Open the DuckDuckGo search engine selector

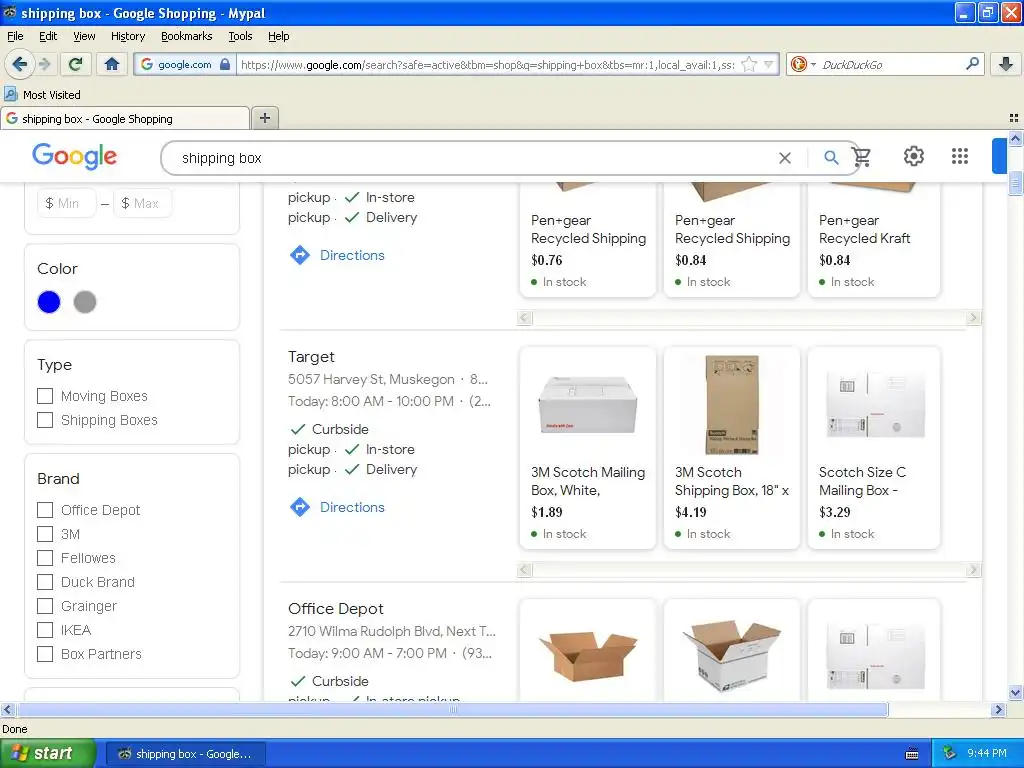[803, 64]
